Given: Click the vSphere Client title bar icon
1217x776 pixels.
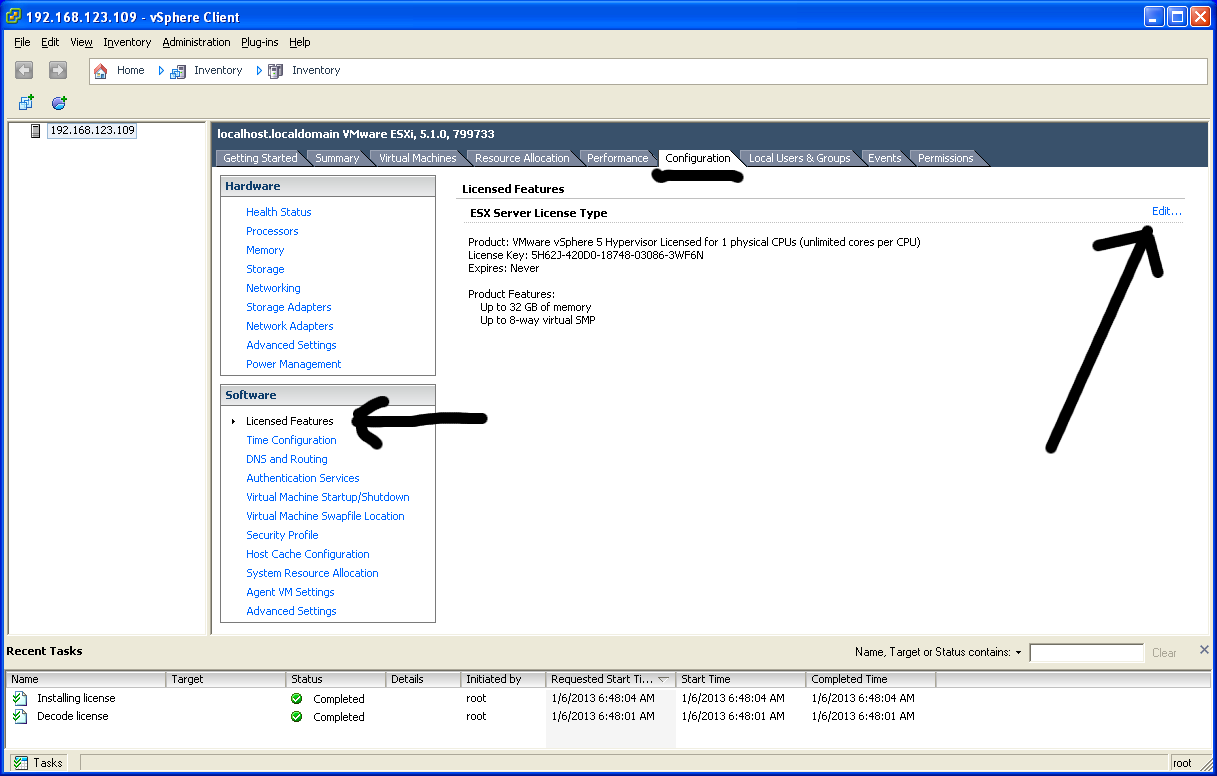Looking at the screenshot, I should [x=14, y=17].
